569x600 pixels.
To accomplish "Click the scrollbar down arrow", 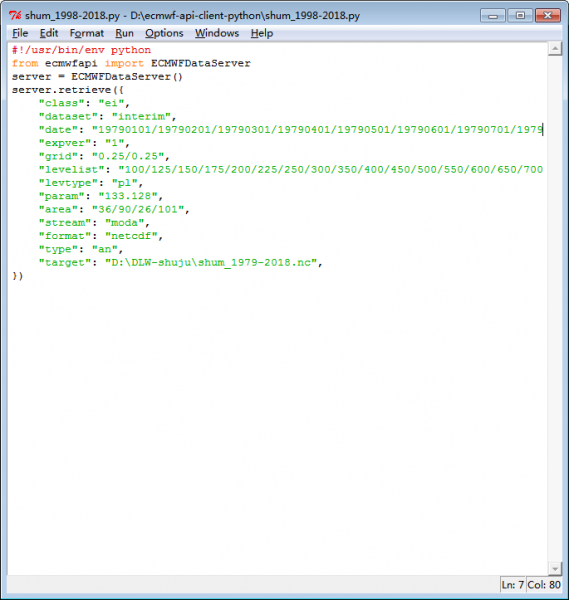I will coord(555,569).
